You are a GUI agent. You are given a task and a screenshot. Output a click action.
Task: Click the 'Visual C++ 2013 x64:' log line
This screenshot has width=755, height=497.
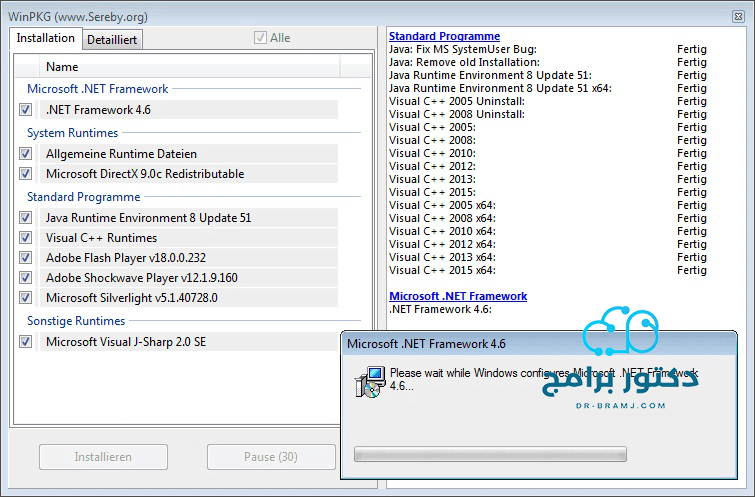coord(442,257)
